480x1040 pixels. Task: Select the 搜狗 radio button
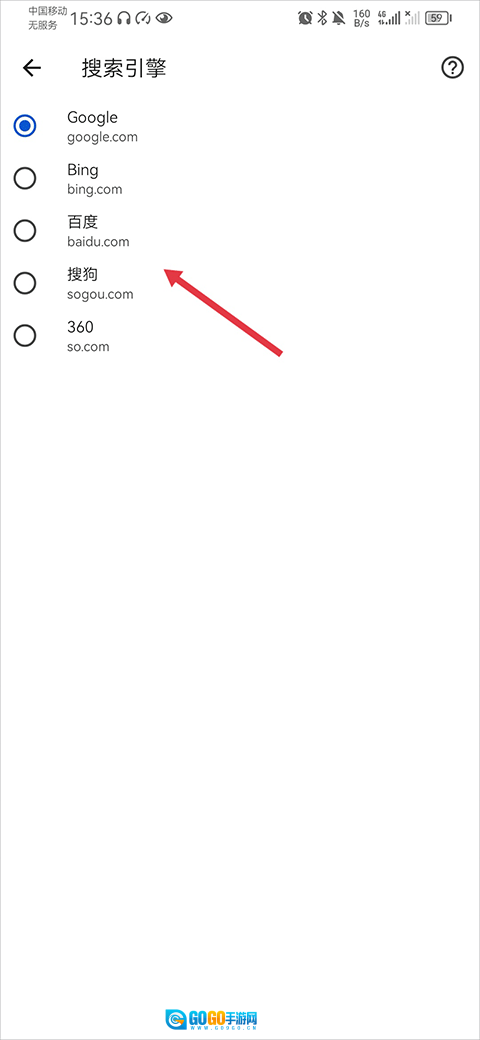25,283
